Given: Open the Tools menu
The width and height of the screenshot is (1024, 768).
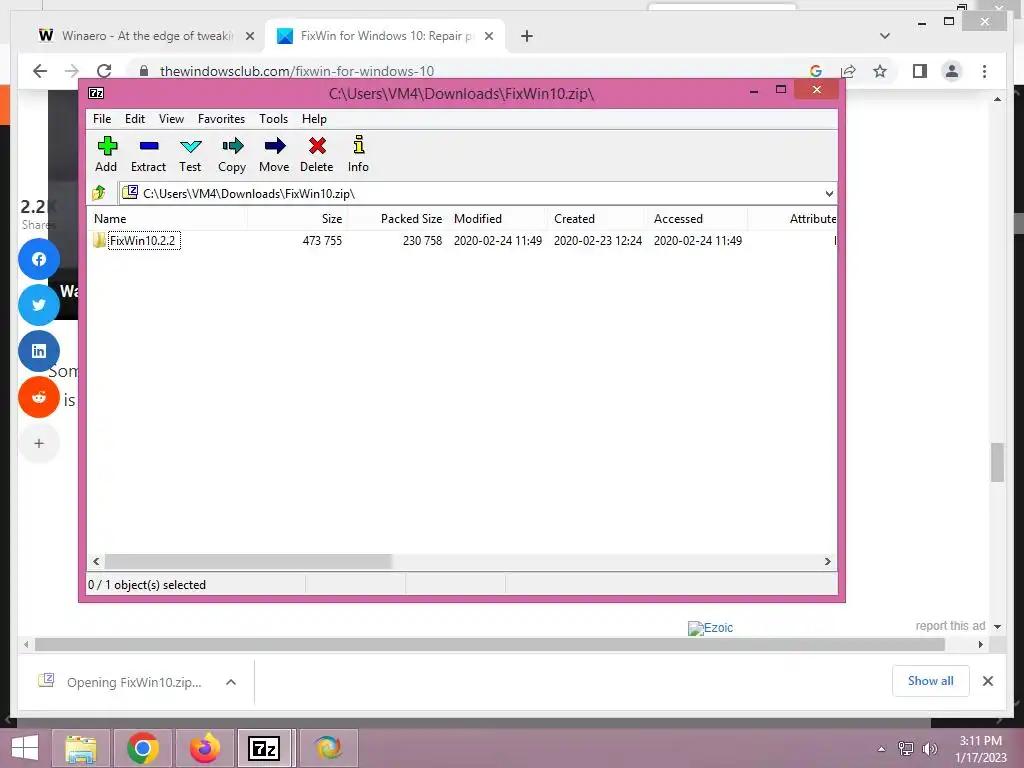Looking at the screenshot, I should pos(274,119).
